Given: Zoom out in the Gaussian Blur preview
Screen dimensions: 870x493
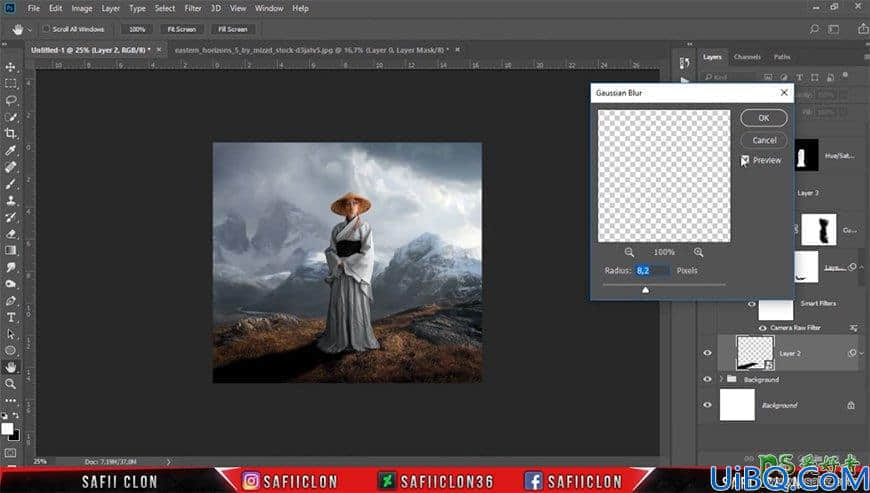Looking at the screenshot, I should pyautogui.click(x=629, y=252).
